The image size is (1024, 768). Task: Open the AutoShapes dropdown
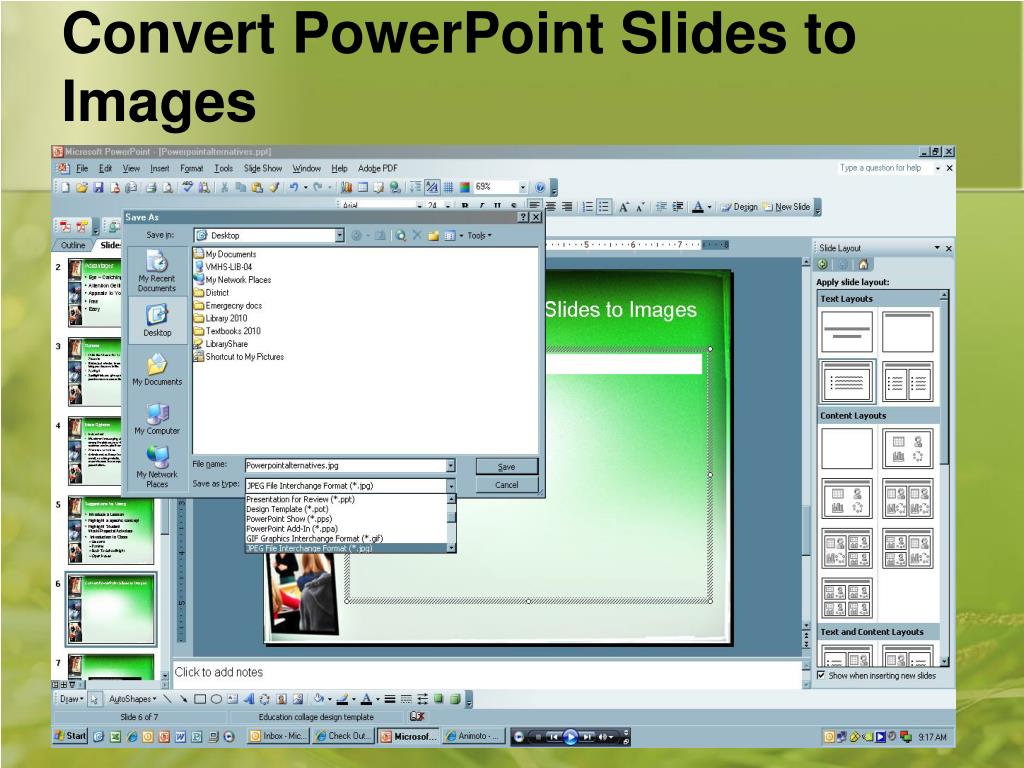(133, 699)
